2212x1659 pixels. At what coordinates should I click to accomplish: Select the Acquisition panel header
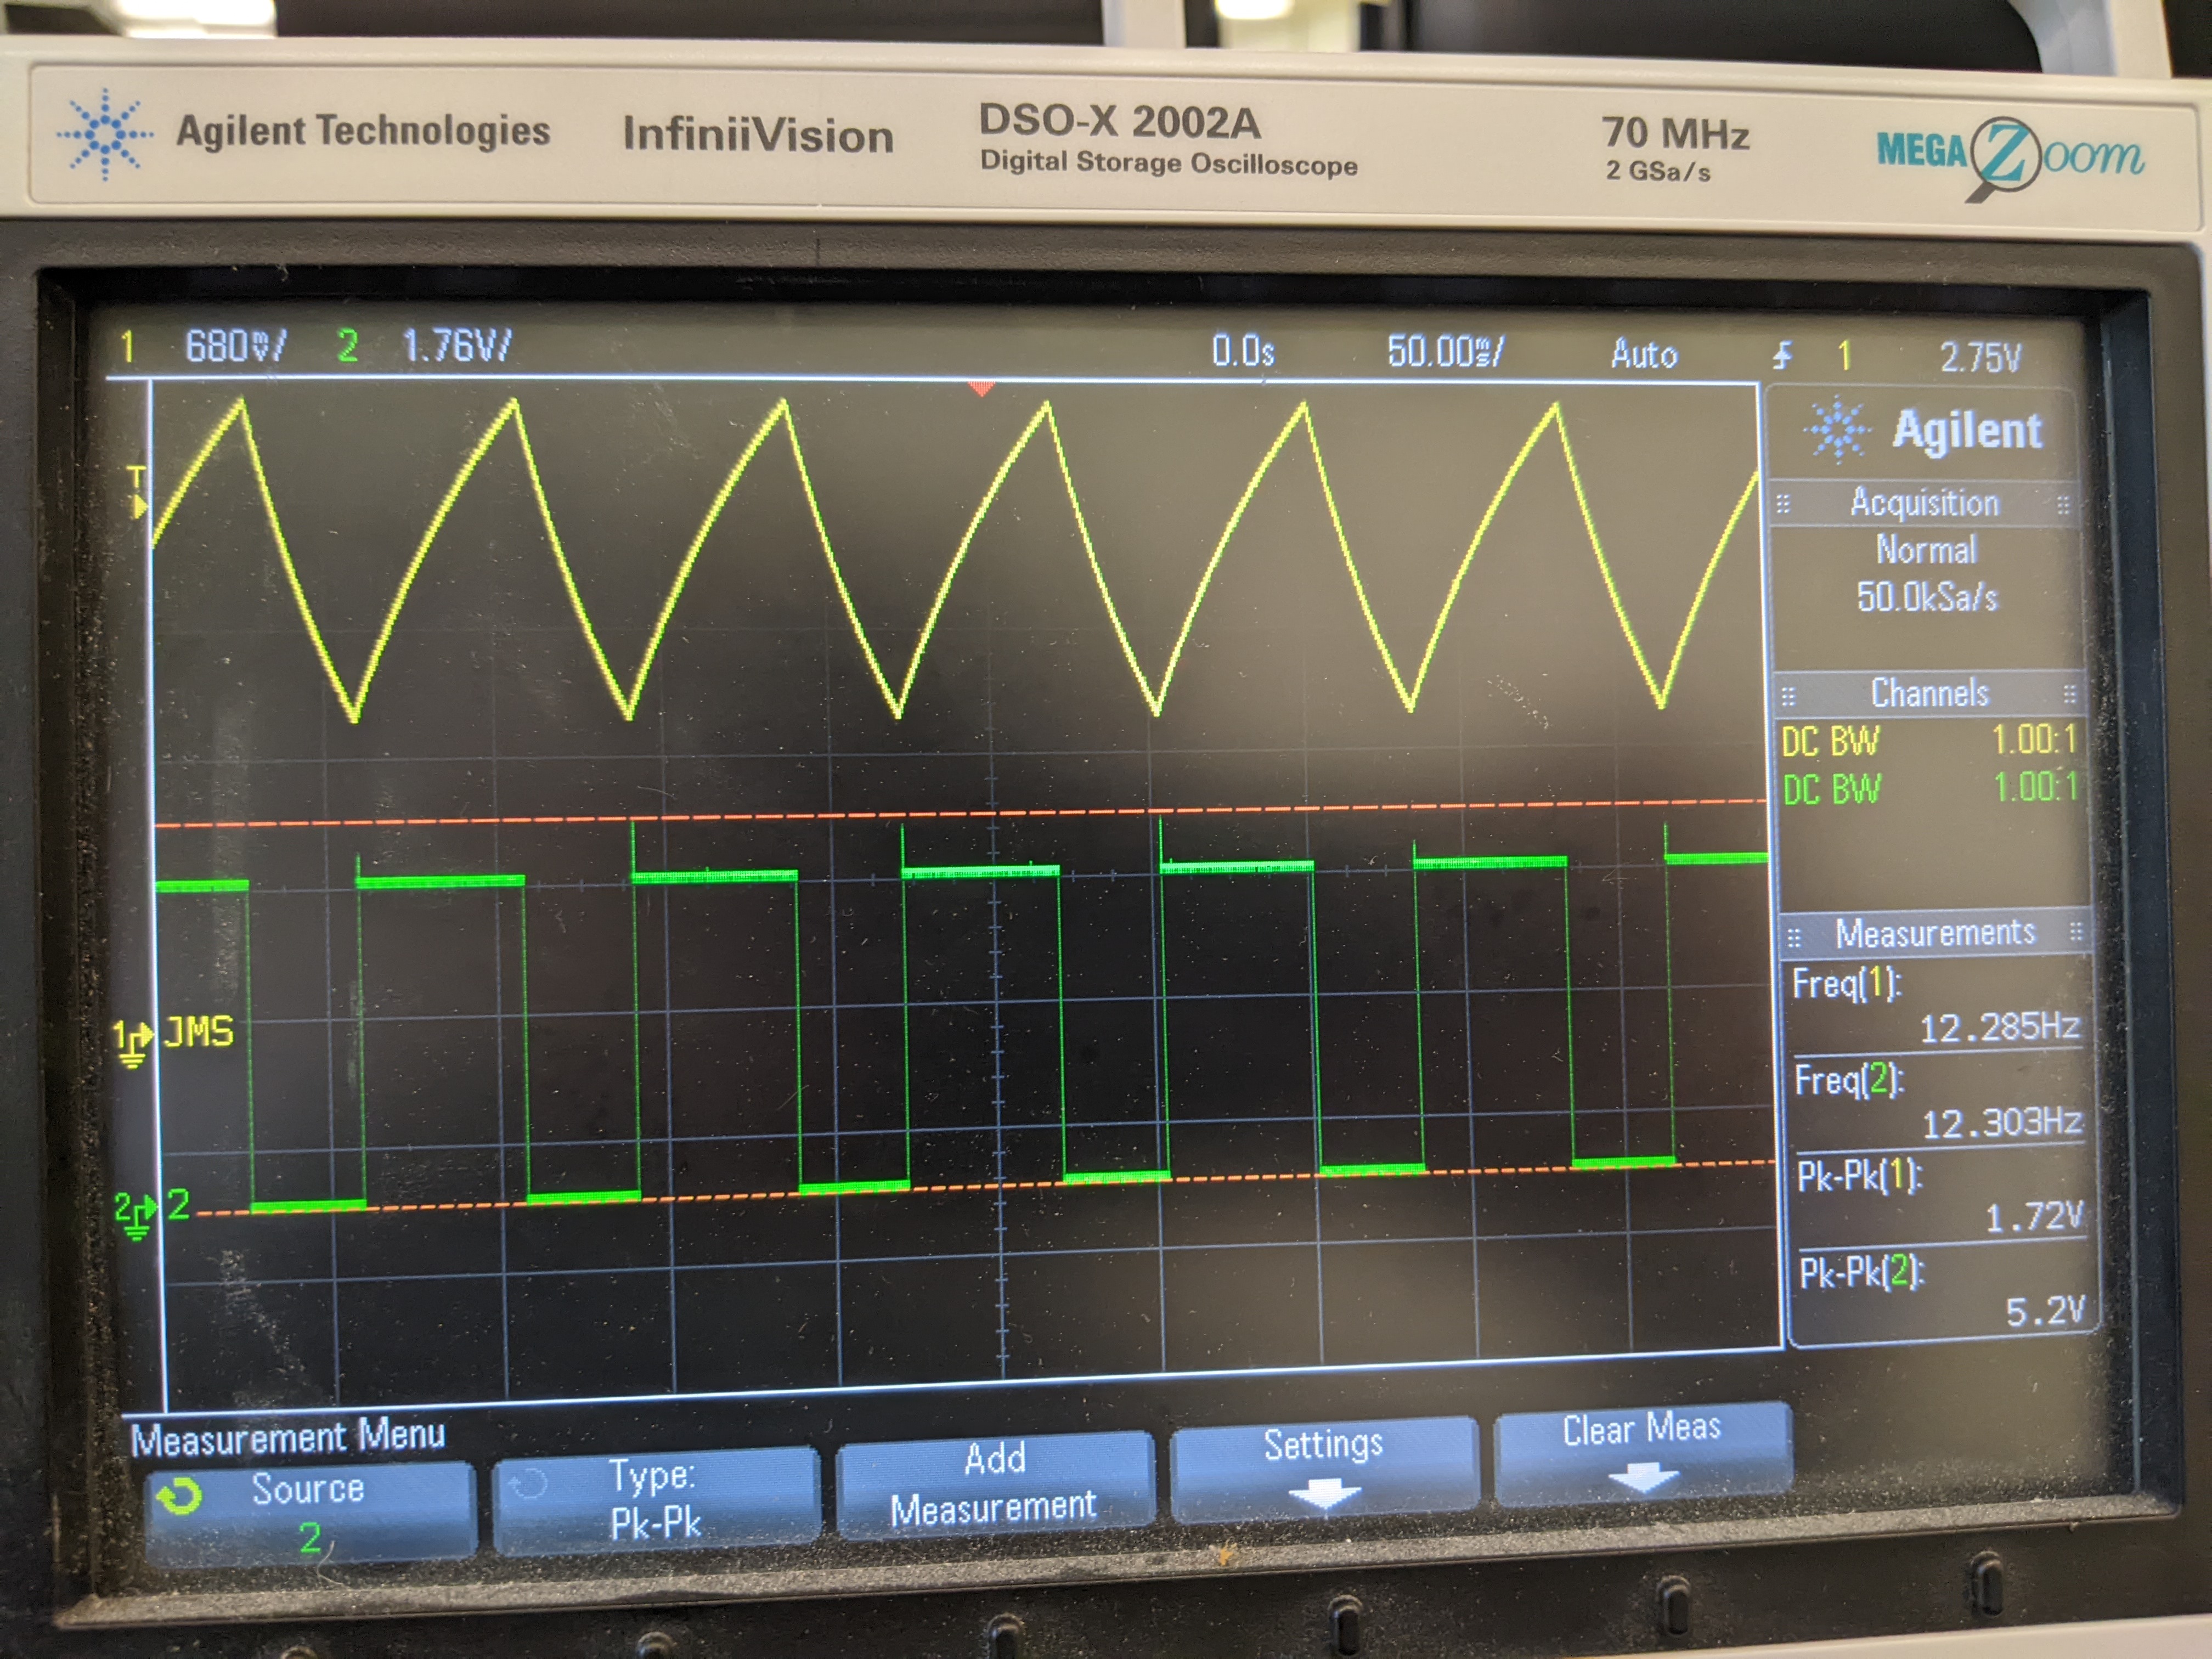pos(1923,503)
